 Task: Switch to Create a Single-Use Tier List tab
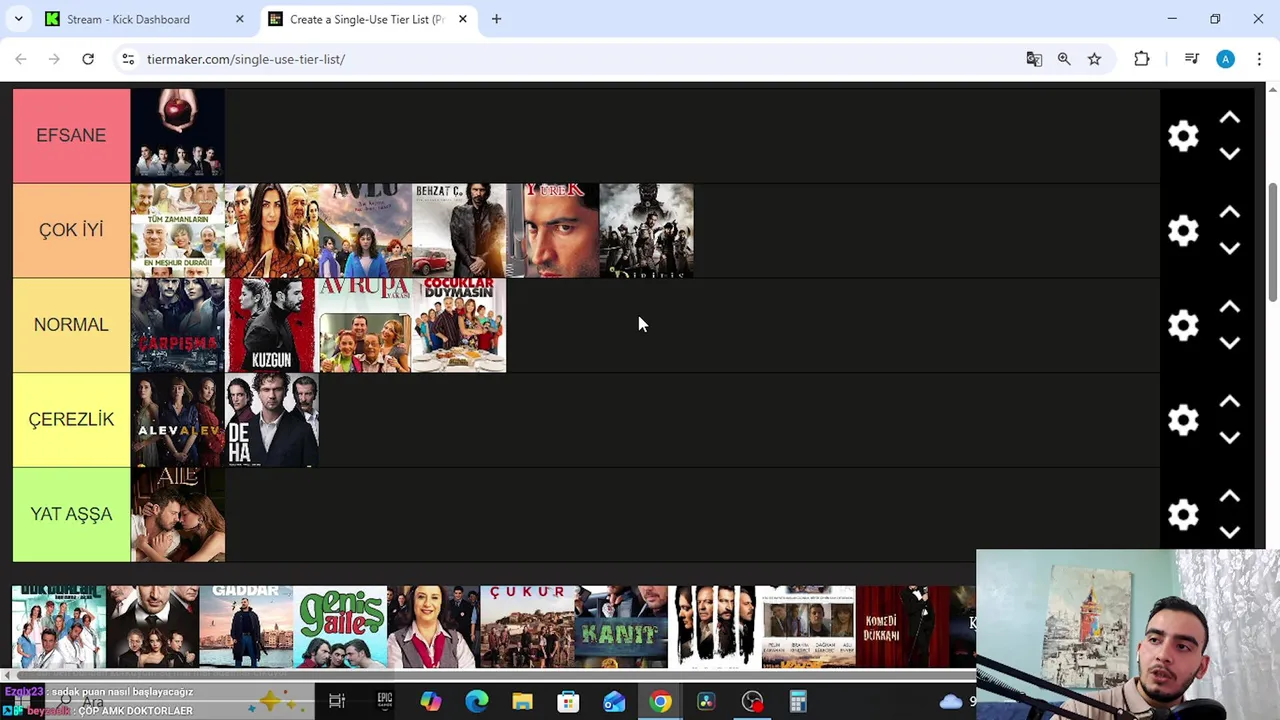click(x=366, y=19)
